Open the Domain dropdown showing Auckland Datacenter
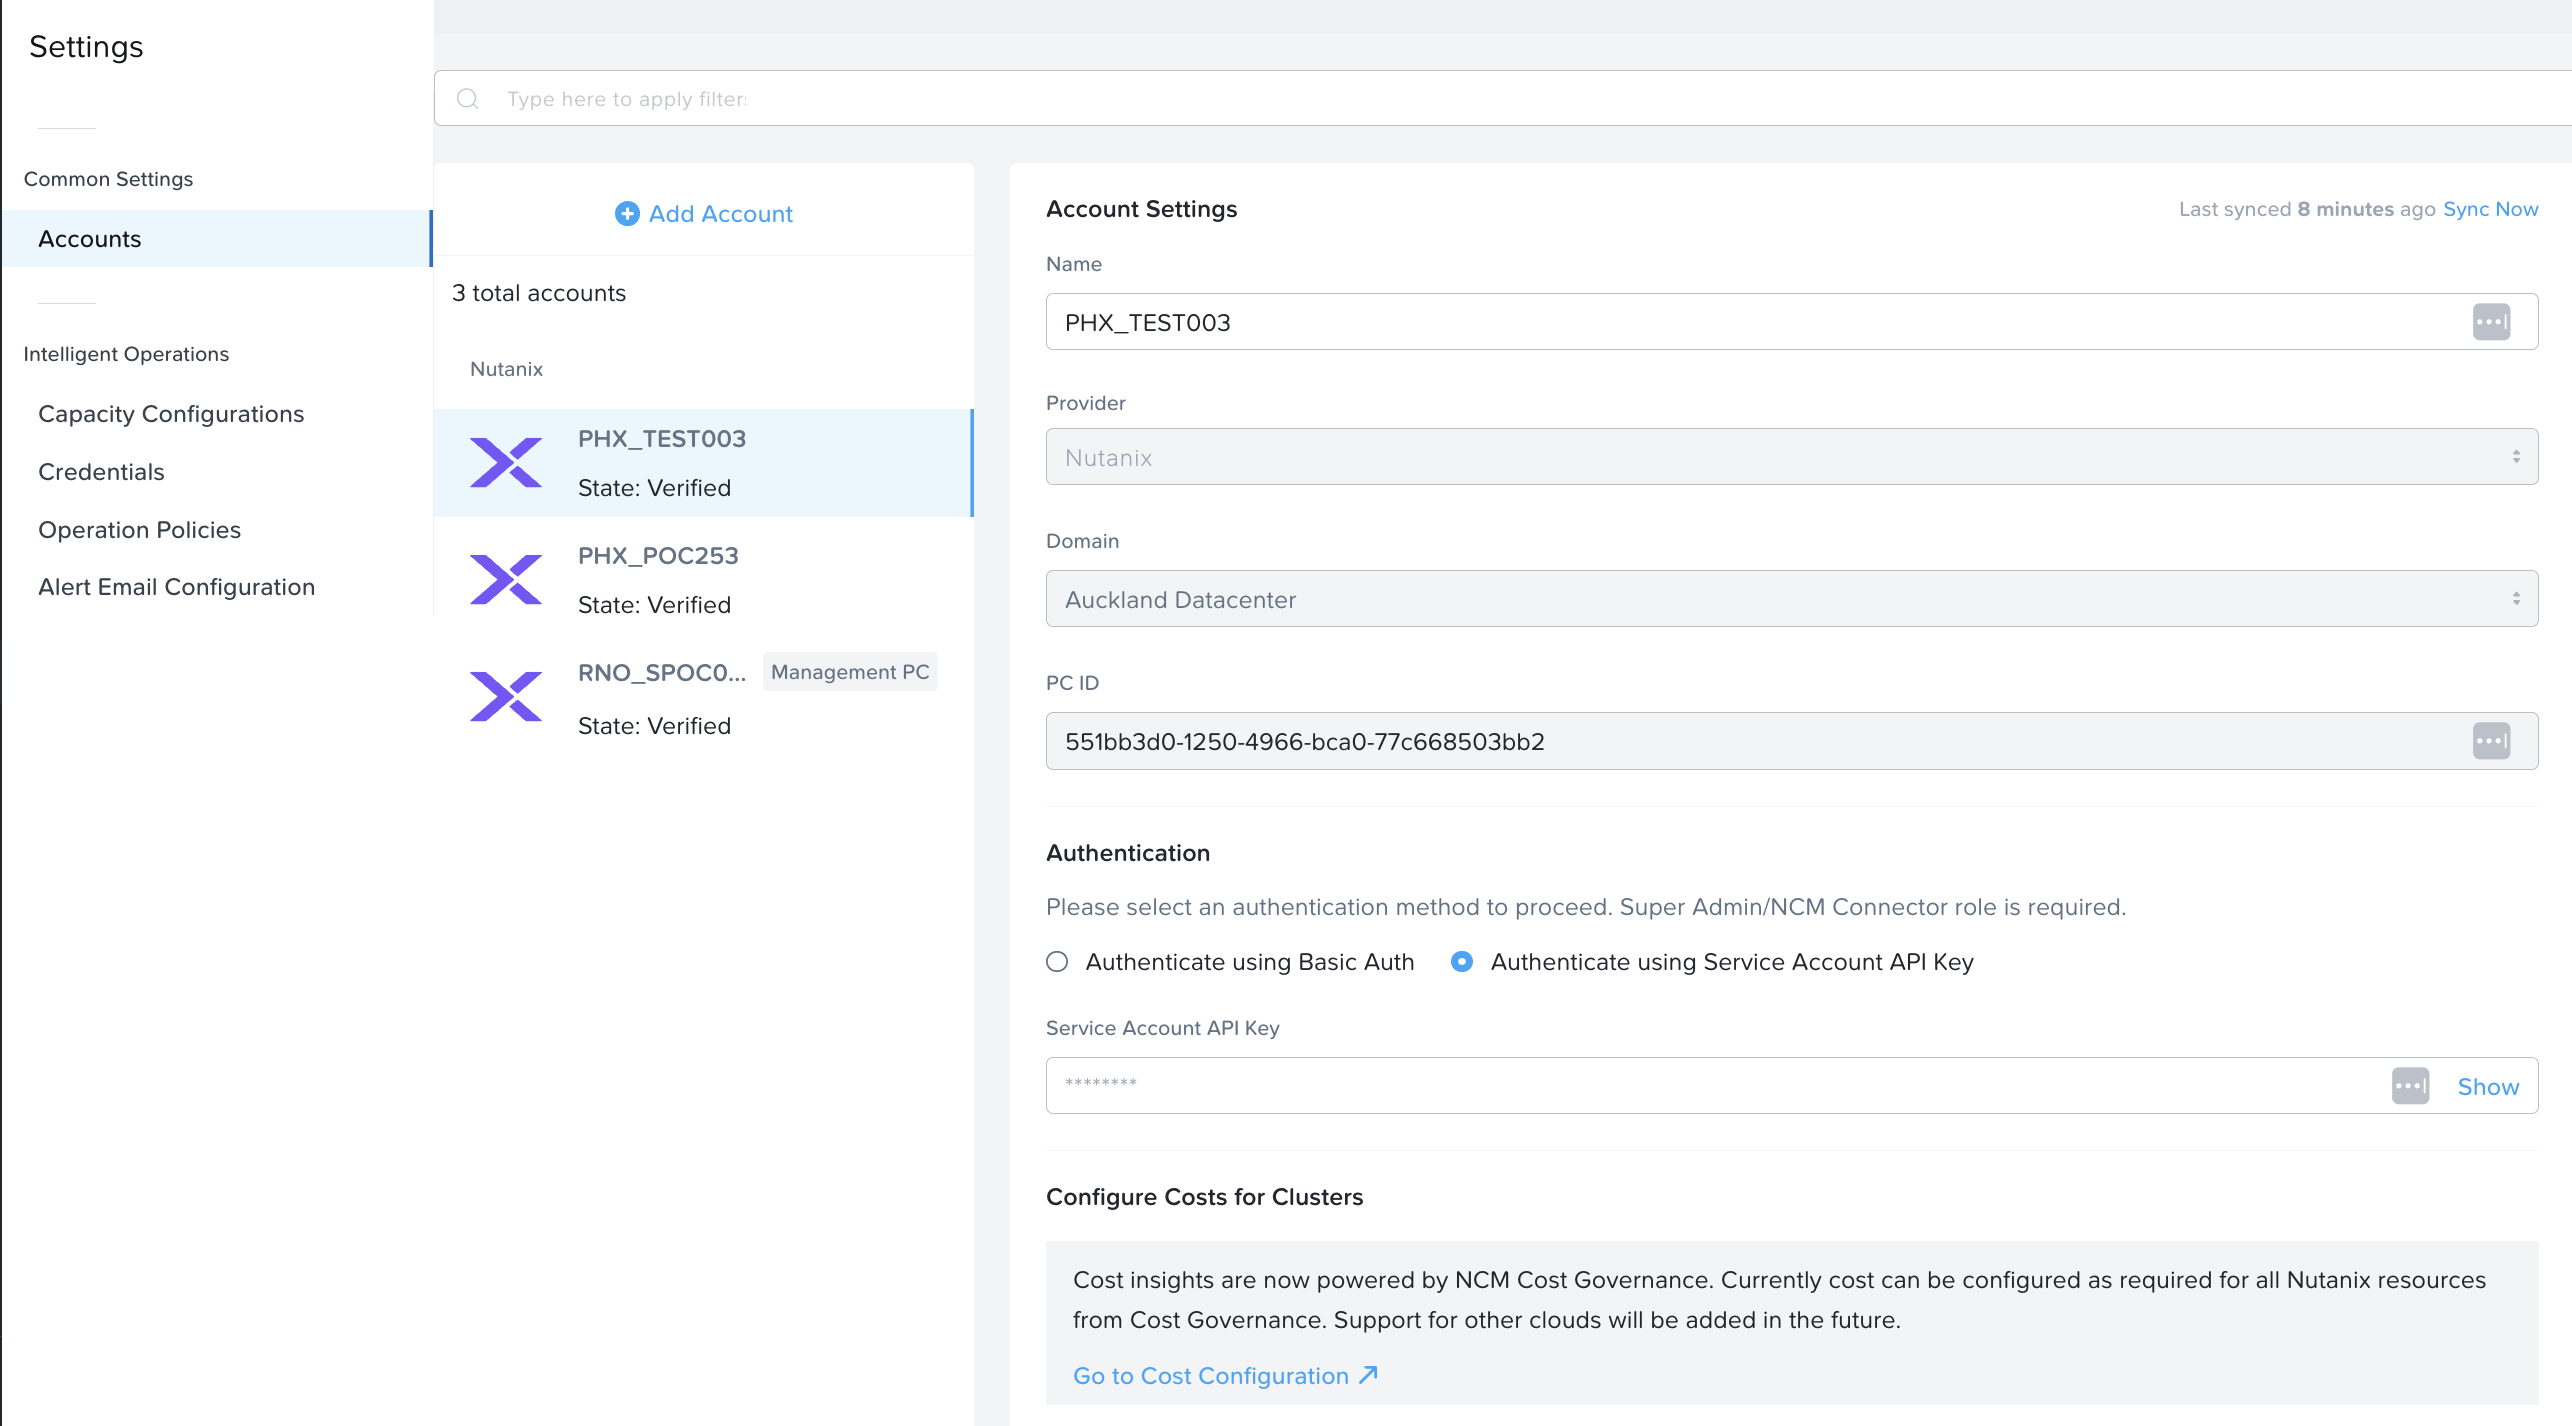The width and height of the screenshot is (2572, 1426). point(1792,599)
